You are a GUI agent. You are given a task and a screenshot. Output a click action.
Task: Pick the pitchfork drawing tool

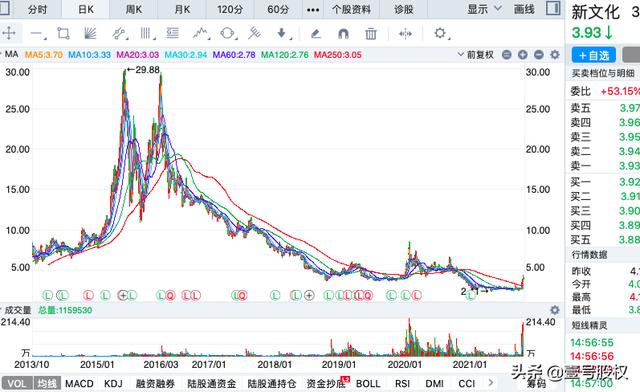pos(254,33)
